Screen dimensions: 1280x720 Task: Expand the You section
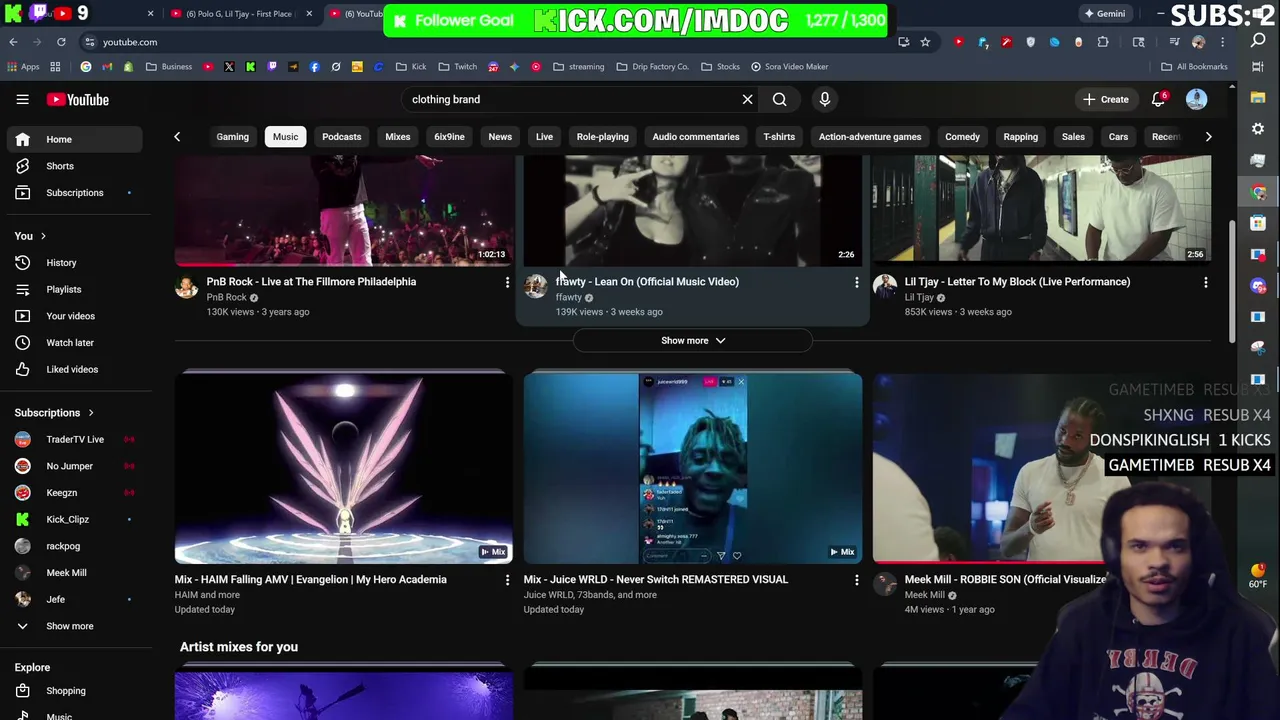coord(30,236)
